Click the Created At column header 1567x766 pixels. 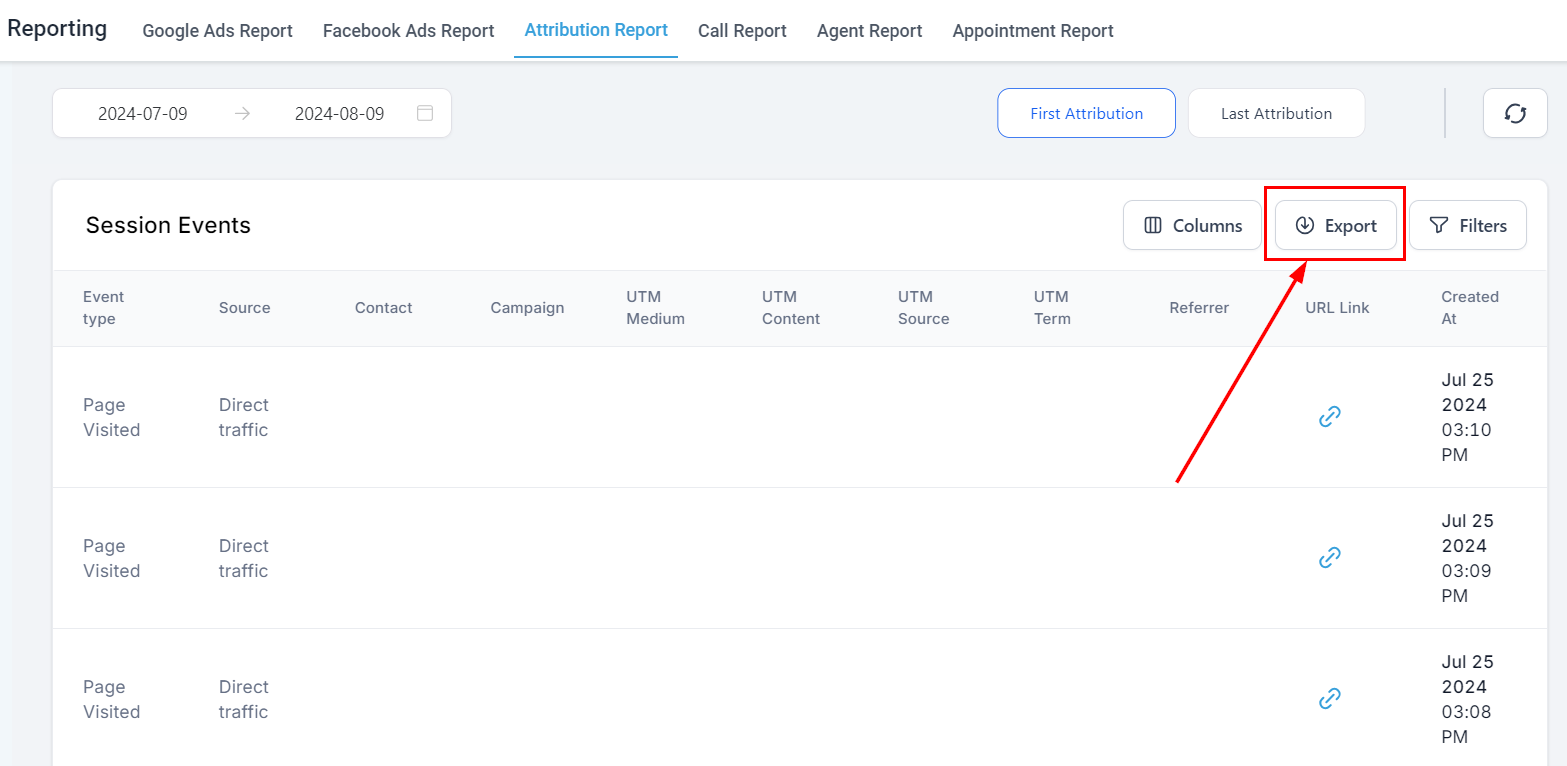(1470, 308)
